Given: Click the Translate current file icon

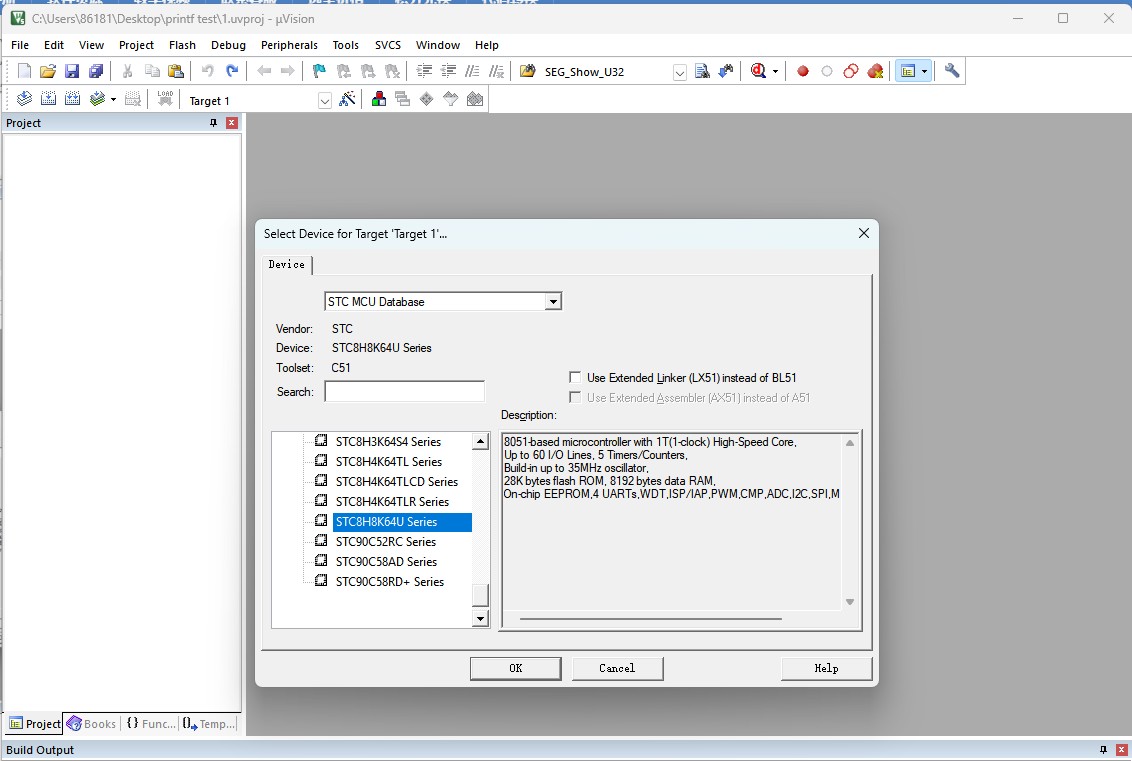Looking at the screenshot, I should [24, 99].
